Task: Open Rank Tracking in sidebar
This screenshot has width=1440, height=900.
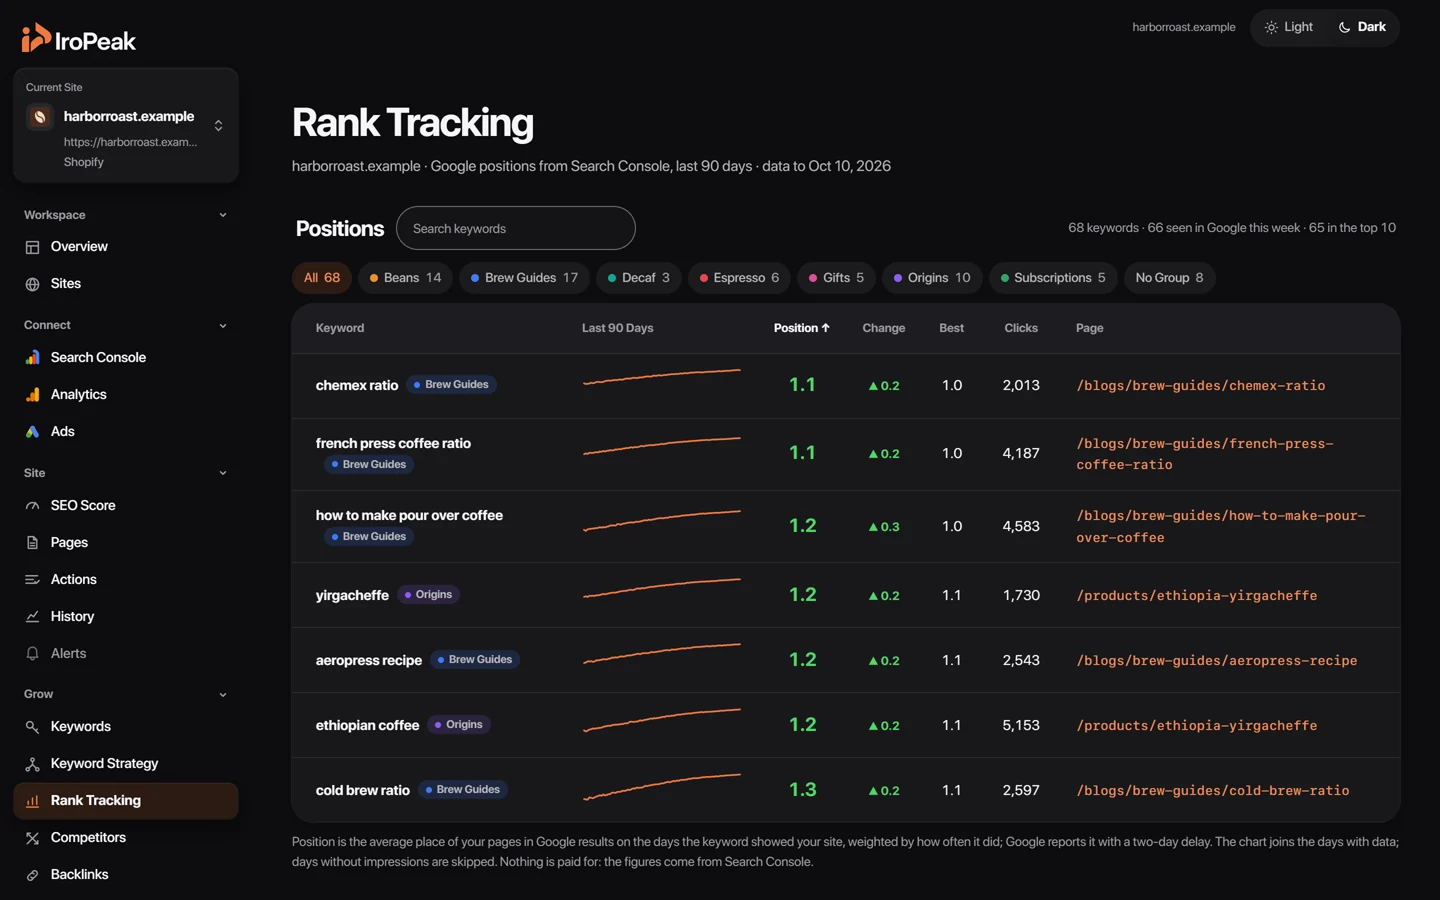Action: coord(126,801)
